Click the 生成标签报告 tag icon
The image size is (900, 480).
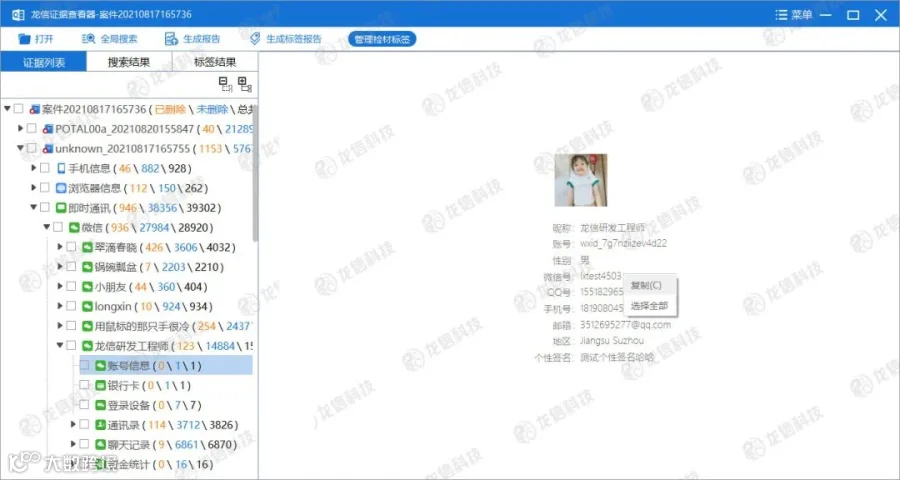coord(255,39)
